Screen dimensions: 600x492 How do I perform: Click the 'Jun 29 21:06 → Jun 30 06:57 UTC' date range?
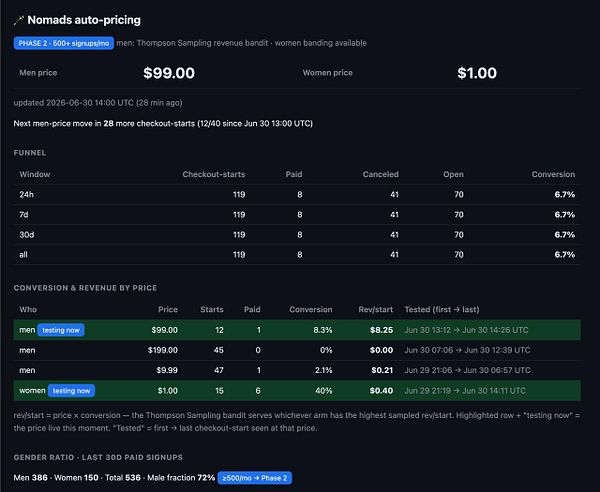click(x=467, y=370)
